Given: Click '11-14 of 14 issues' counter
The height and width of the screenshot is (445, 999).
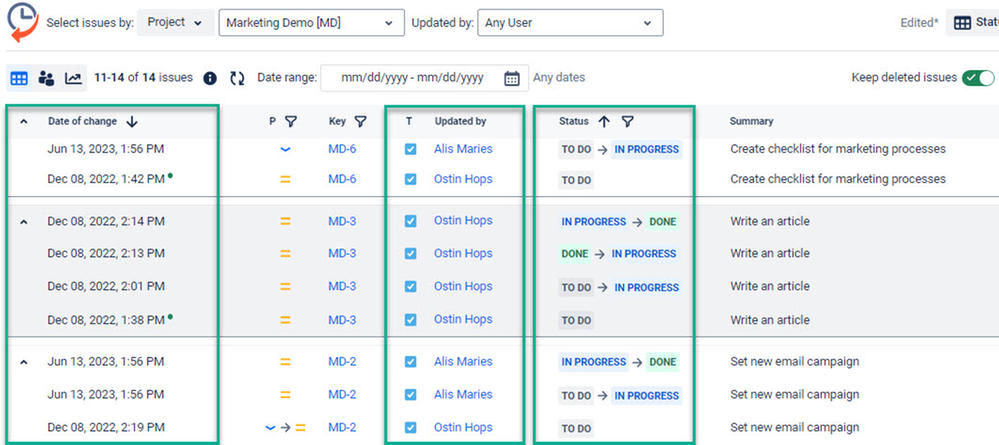Looking at the screenshot, I should click(143, 78).
